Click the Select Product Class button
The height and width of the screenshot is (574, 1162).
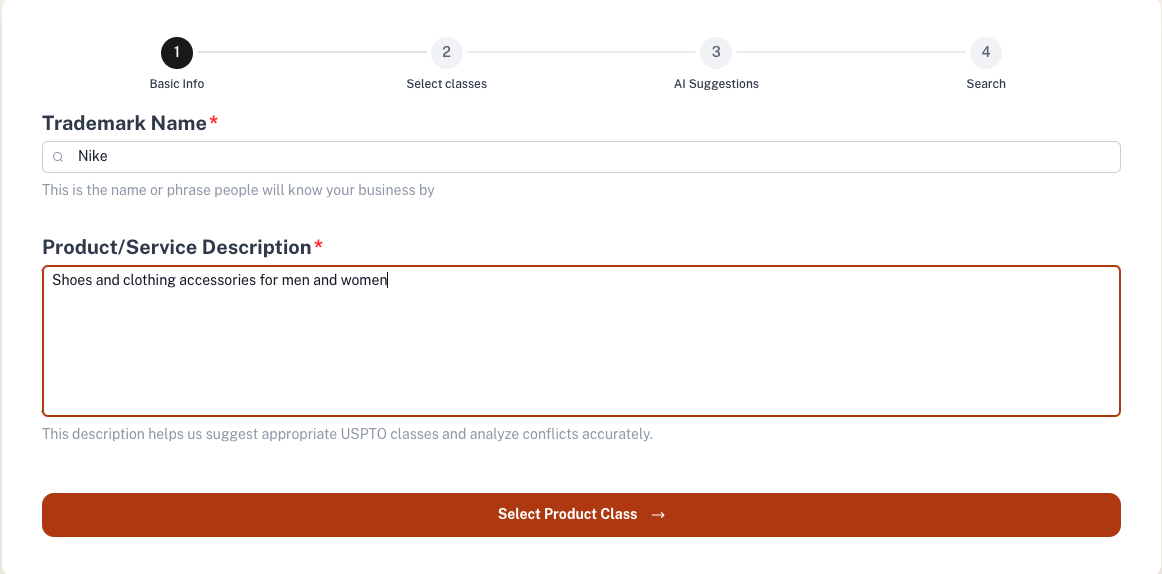pos(581,515)
